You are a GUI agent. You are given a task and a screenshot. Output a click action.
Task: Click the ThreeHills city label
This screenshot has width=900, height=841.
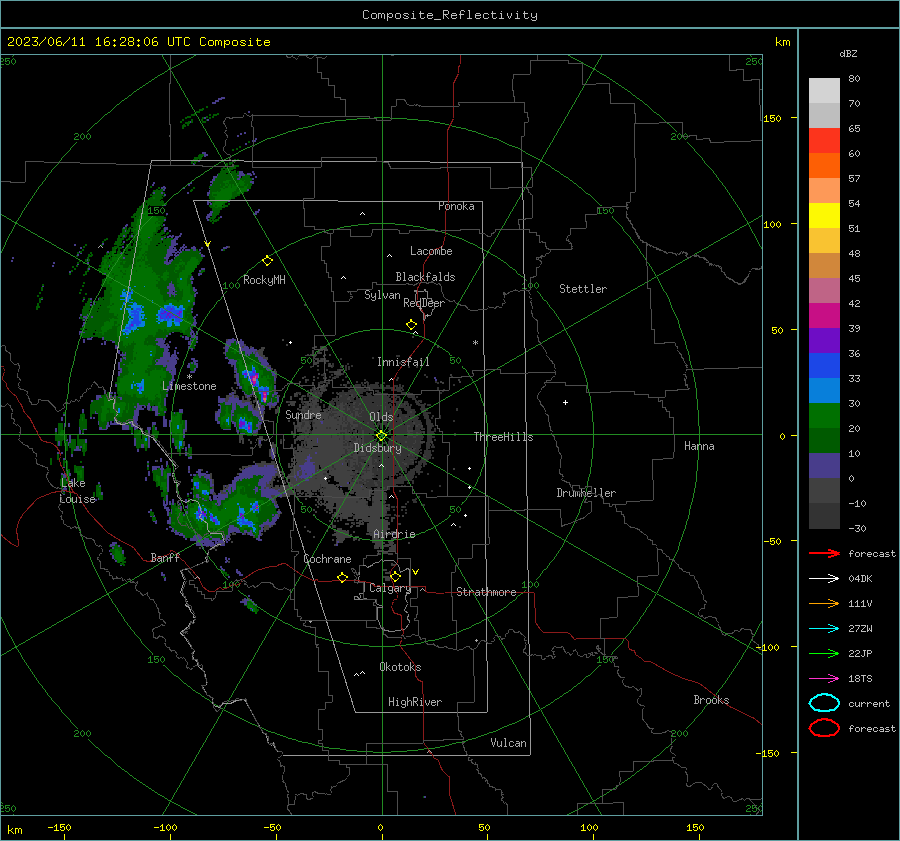tap(503, 437)
